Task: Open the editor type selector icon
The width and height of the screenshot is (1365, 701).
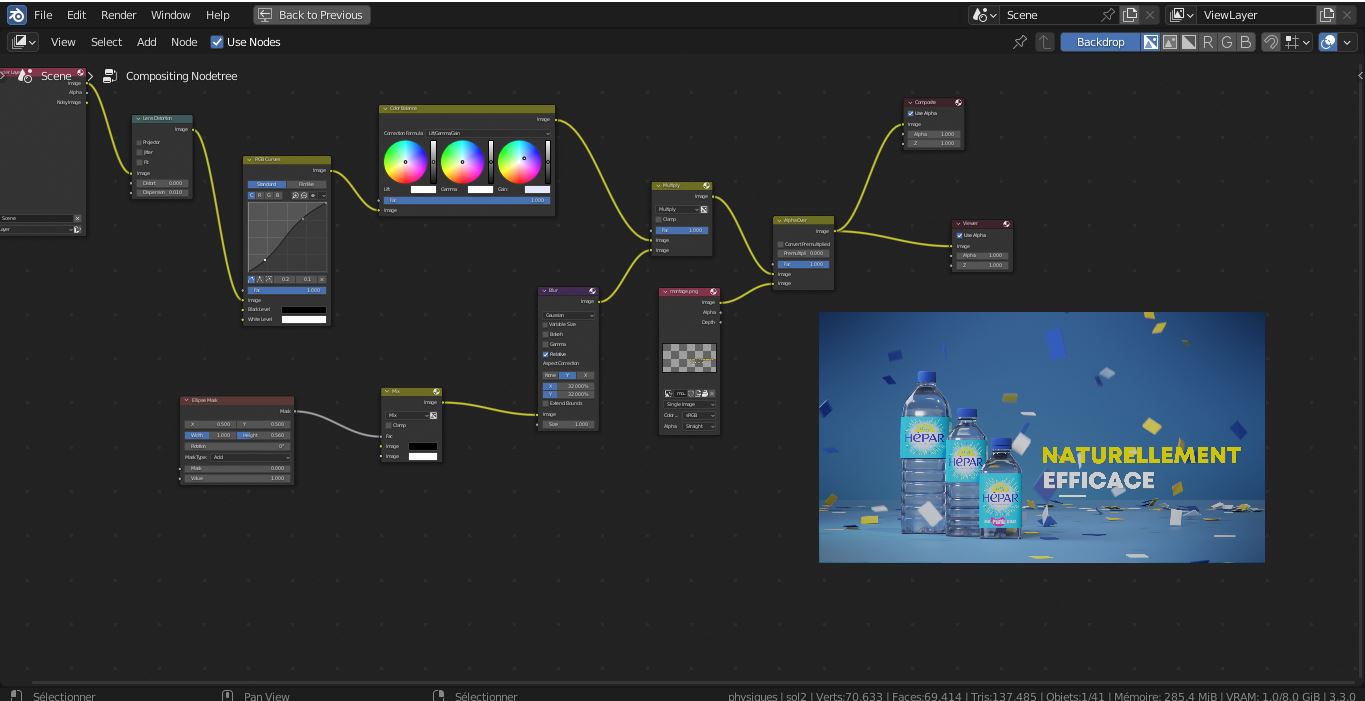Action: pos(23,42)
